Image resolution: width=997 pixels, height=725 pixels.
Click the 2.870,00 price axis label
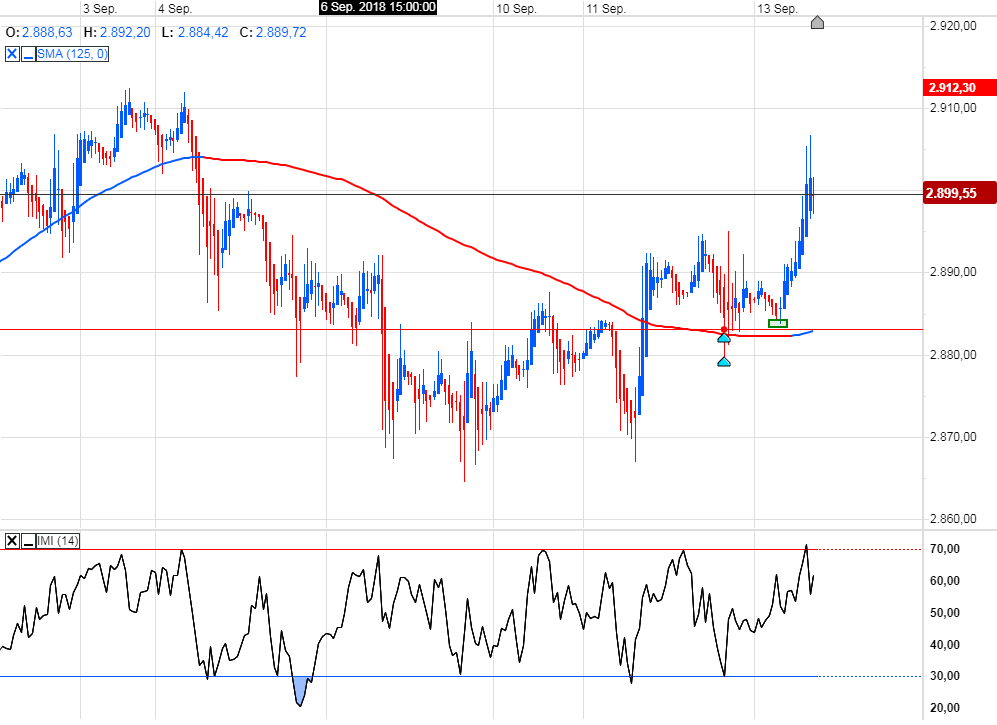pyautogui.click(x=952, y=437)
